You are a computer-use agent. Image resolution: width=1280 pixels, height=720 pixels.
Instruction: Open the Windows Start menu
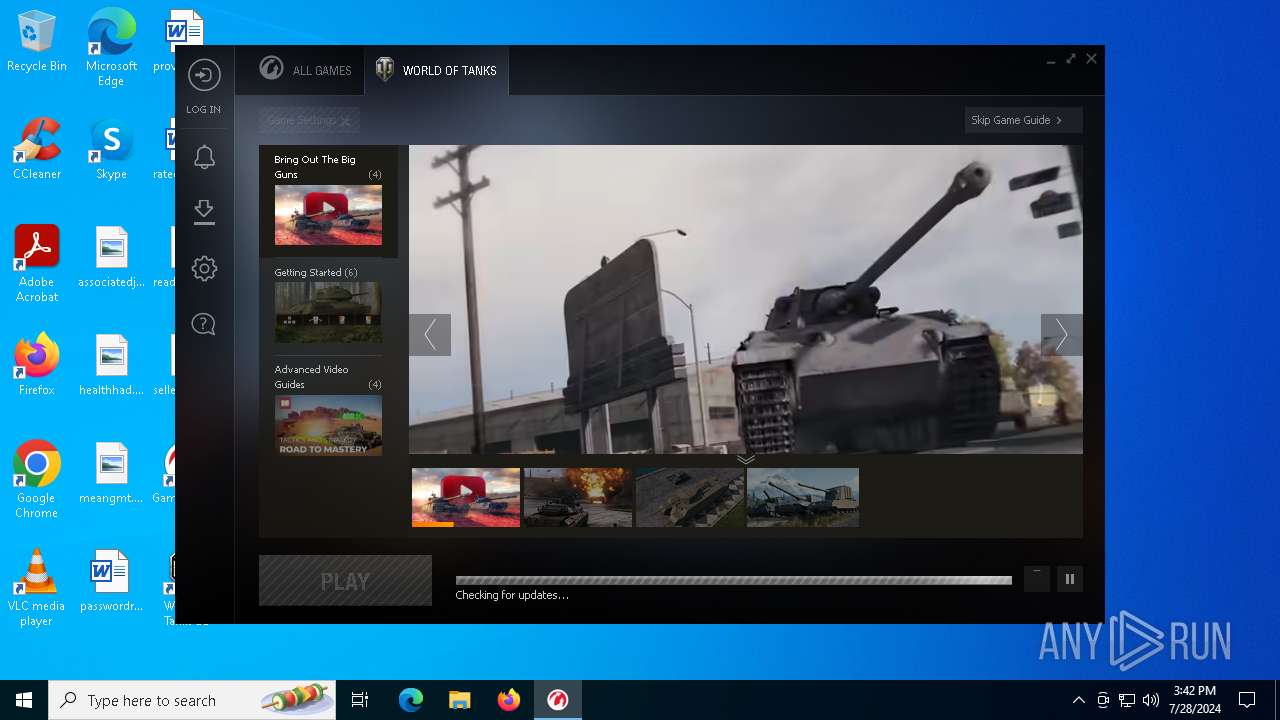click(24, 700)
